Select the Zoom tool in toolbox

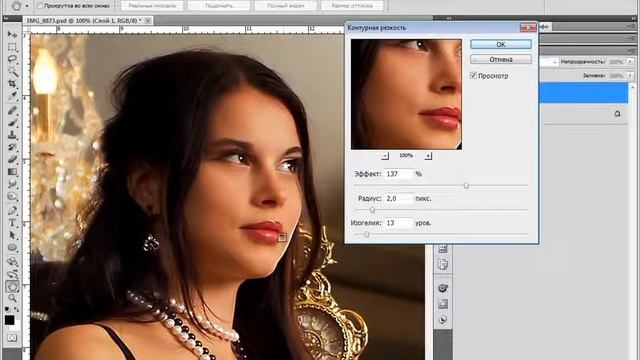point(12,298)
